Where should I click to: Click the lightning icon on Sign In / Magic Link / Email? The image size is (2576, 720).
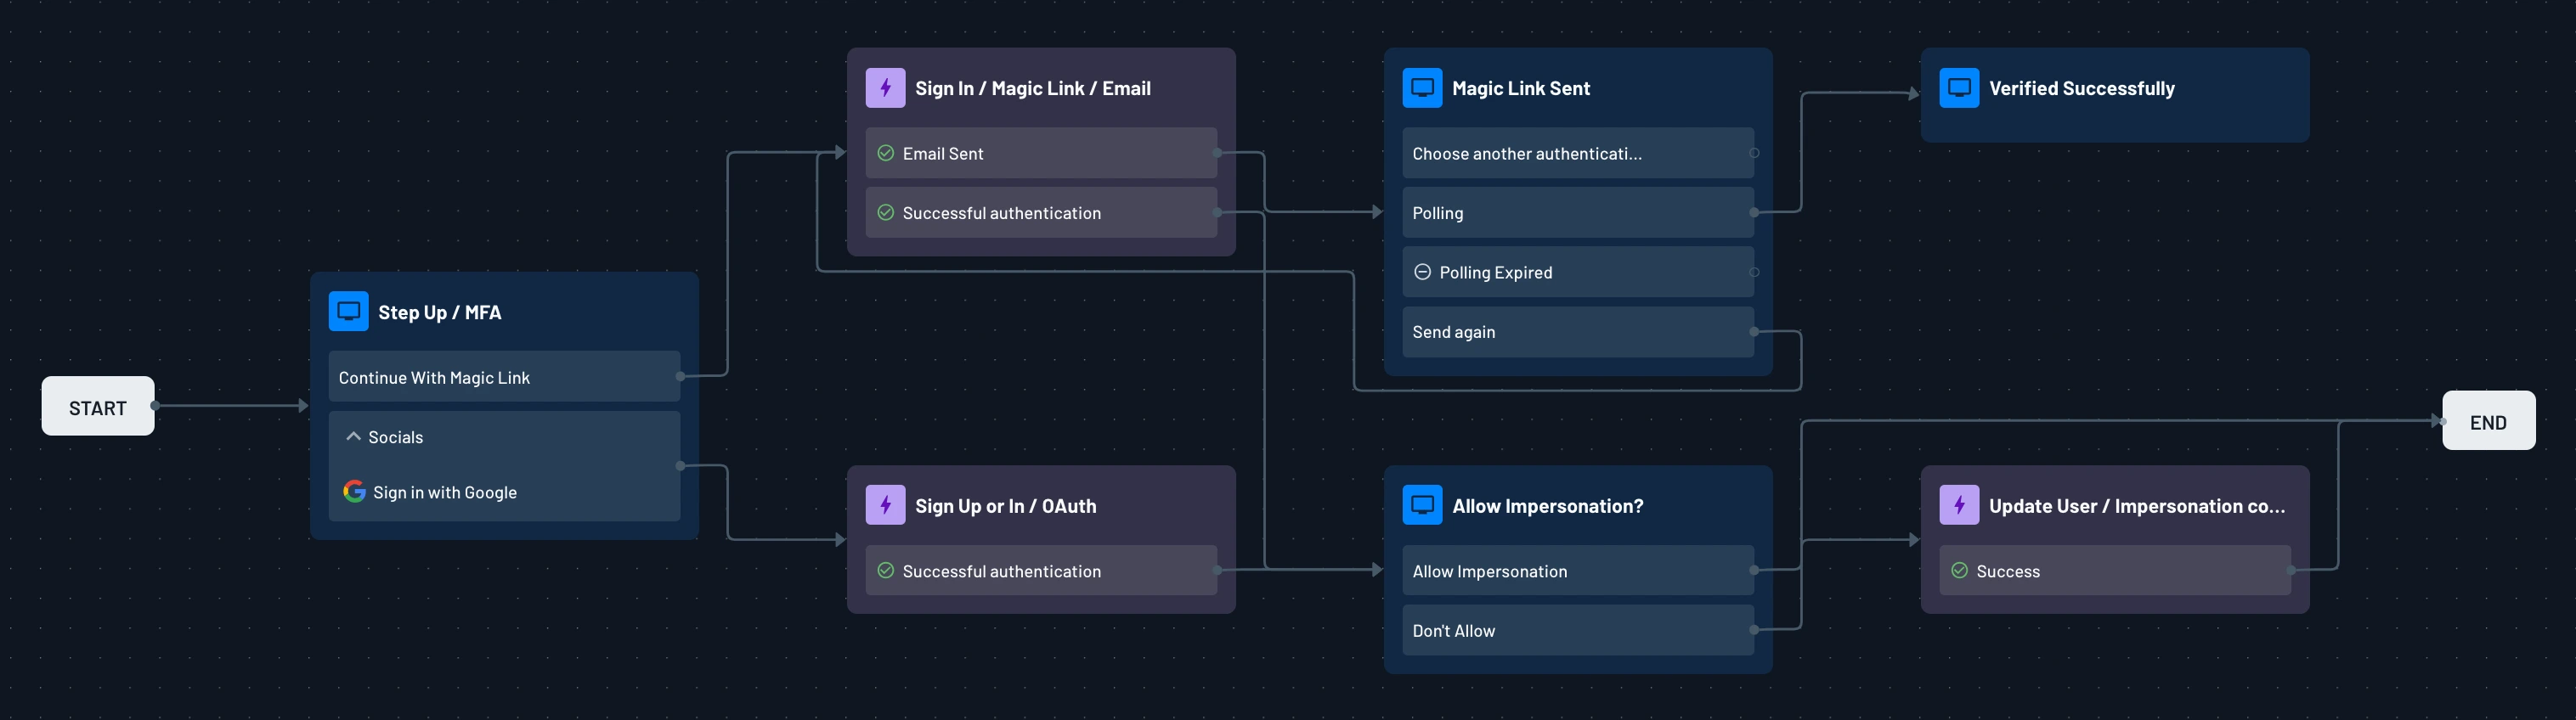(x=885, y=87)
